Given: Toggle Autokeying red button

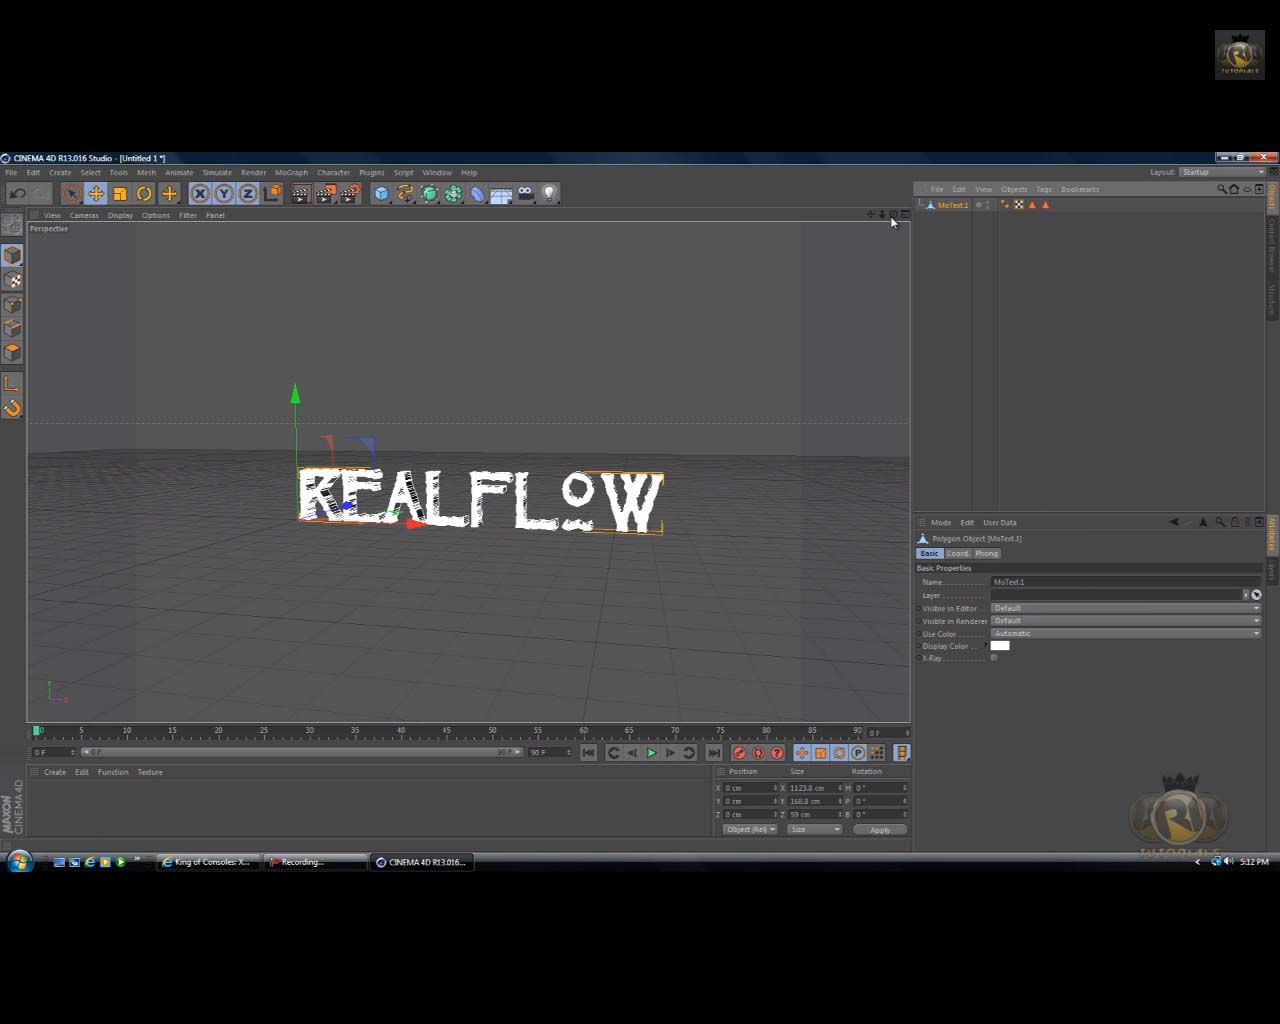Looking at the screenshot, I should tap(758, 753).
